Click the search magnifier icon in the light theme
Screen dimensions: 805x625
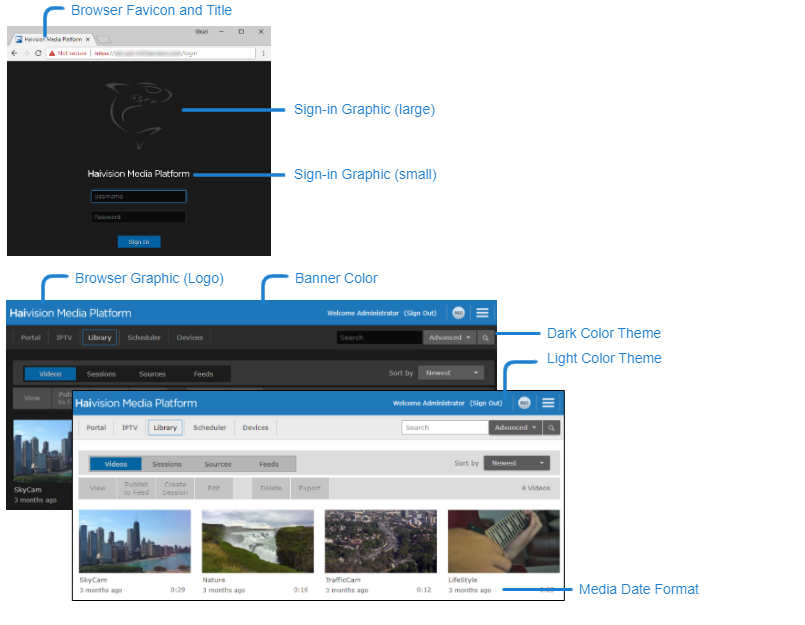552,427
